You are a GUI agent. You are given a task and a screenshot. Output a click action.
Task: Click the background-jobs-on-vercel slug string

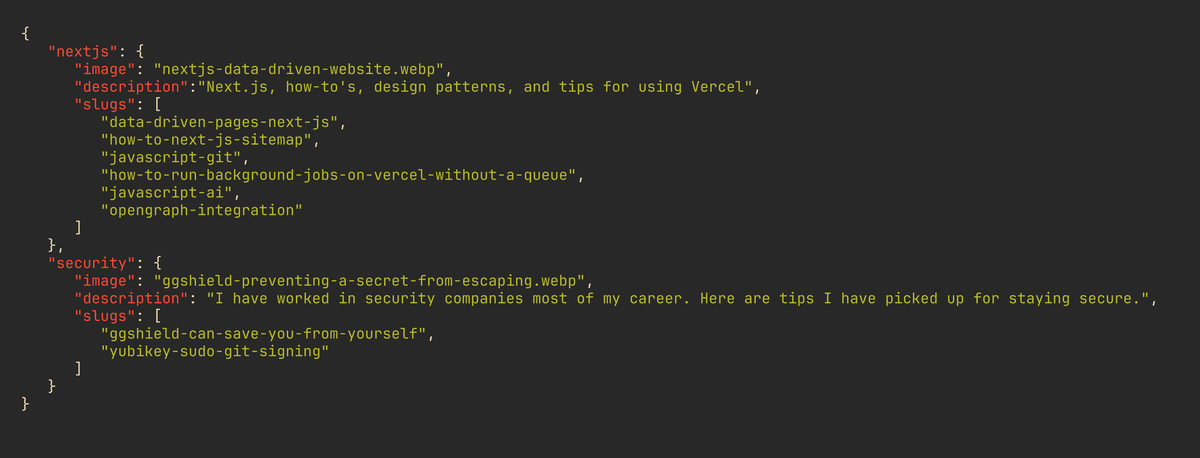[340, 175]
